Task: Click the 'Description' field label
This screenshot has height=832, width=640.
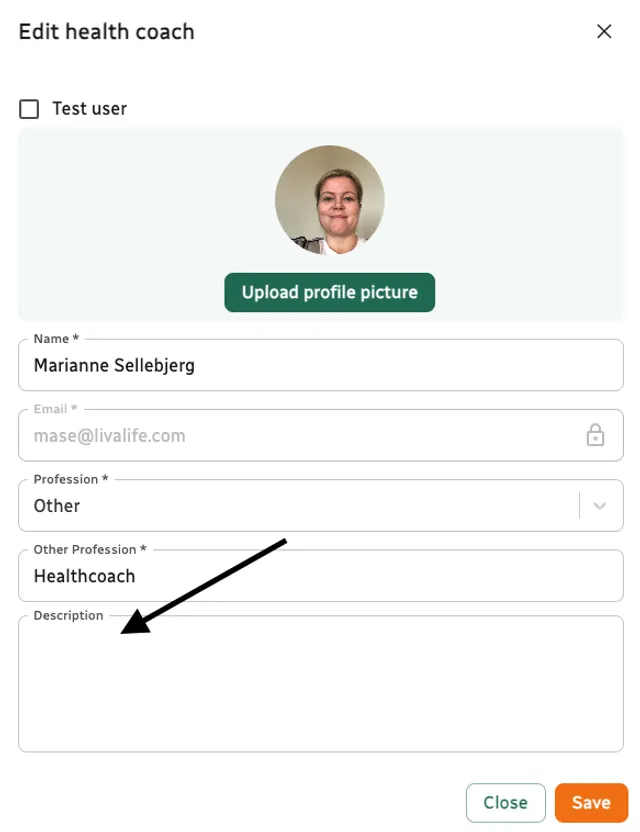Action: click(68, 615)
